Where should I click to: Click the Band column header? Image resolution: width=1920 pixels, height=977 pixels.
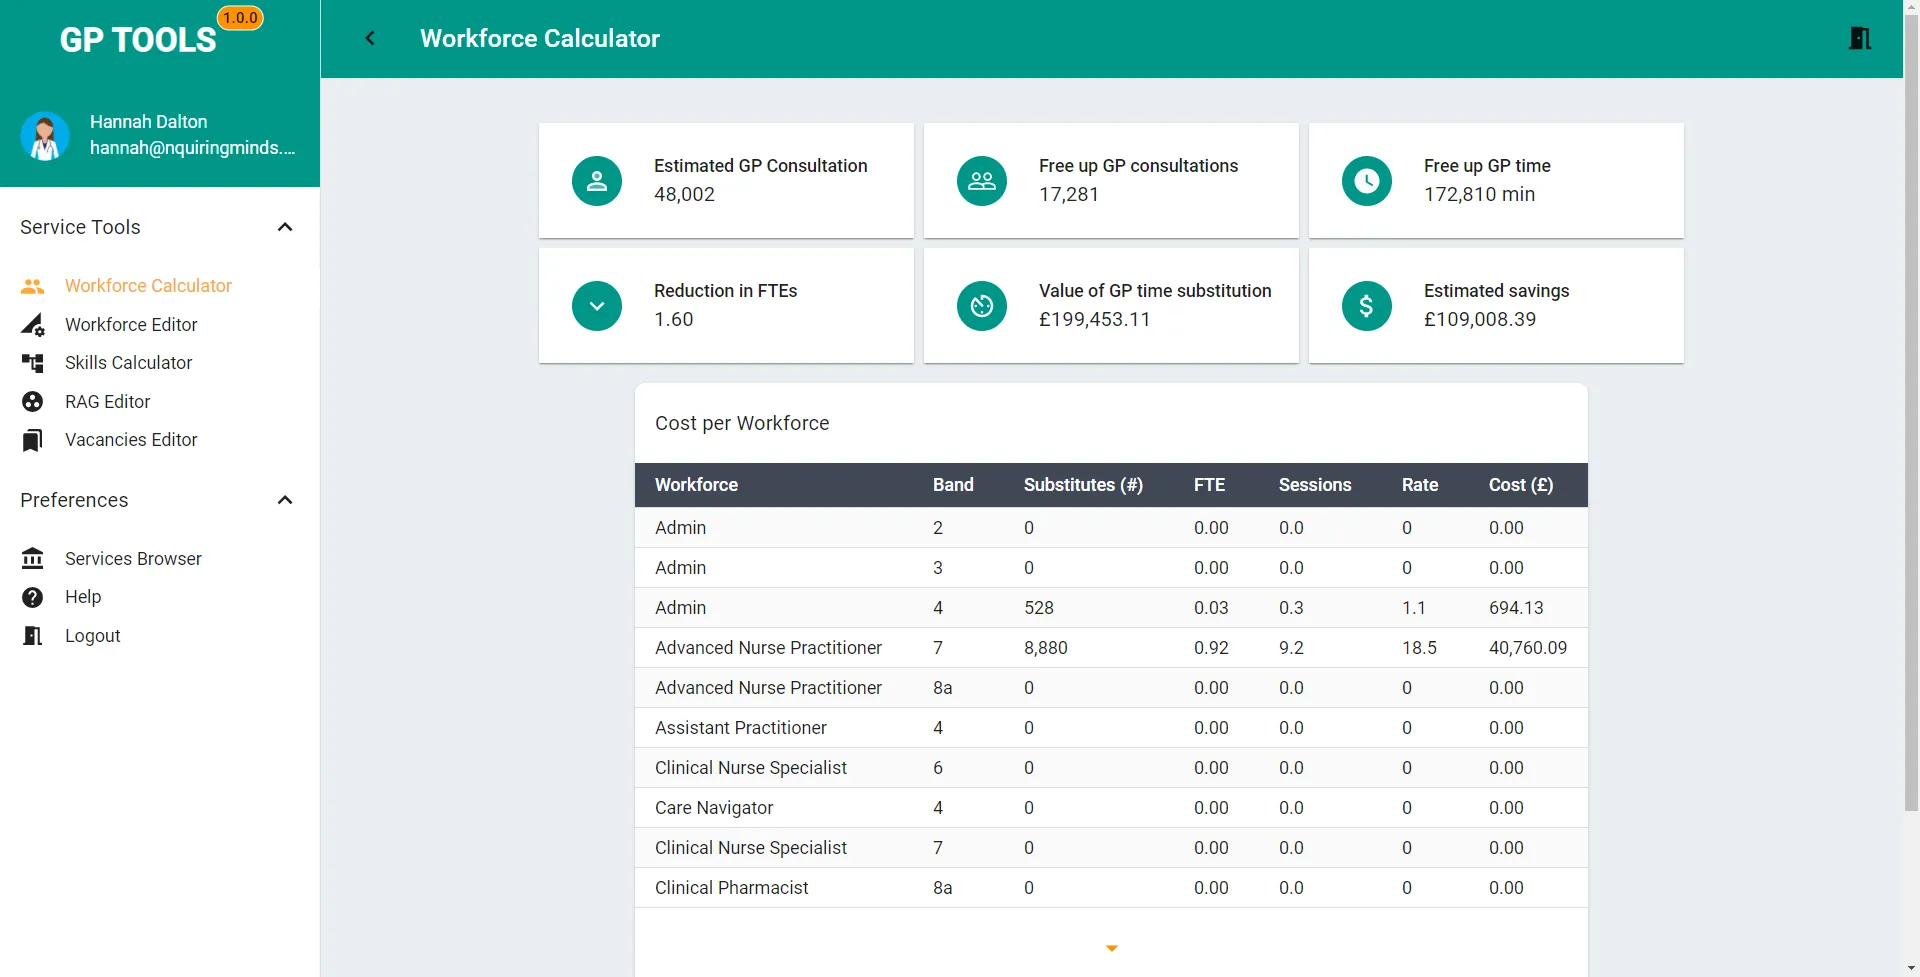(953, 485)
